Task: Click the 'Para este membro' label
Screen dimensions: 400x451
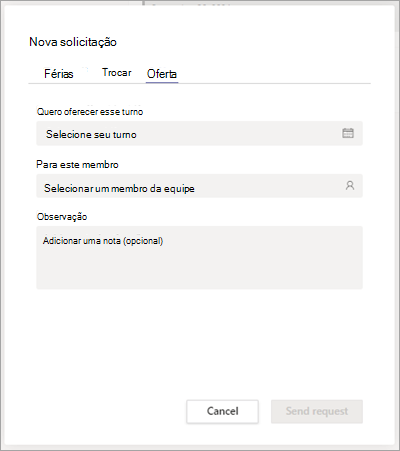Action: (77, 165)
